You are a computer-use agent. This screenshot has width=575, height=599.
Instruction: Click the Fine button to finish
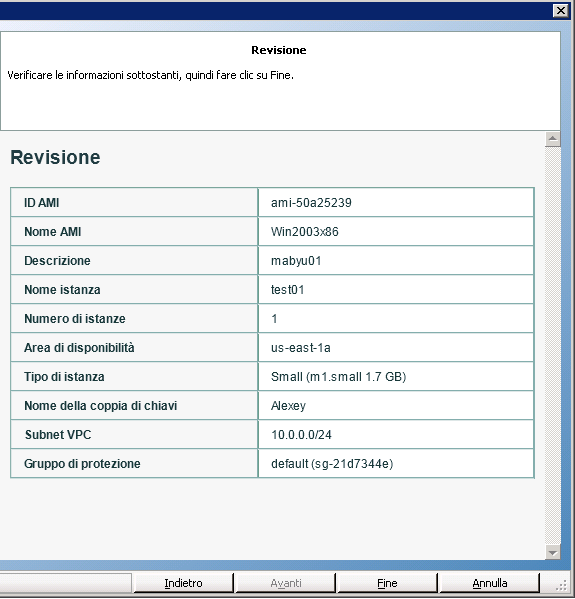pos(387,583)
